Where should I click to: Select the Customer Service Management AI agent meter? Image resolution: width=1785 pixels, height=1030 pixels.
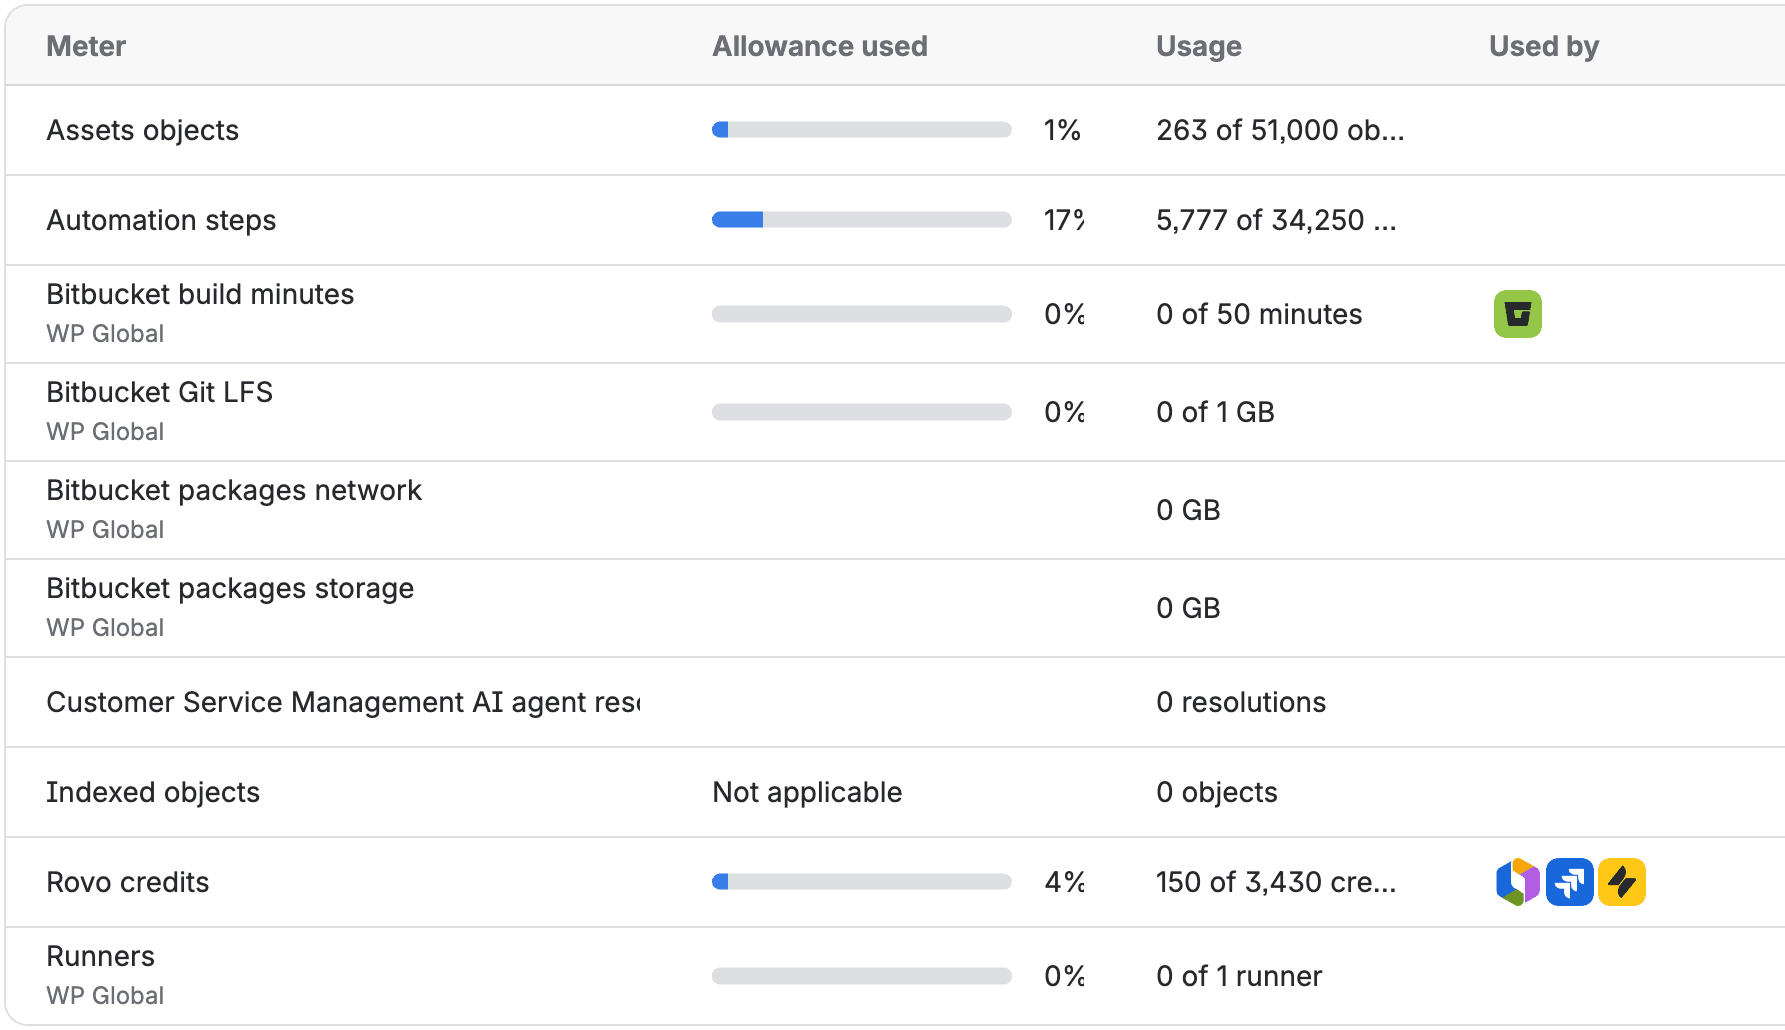tap(343, 702)
